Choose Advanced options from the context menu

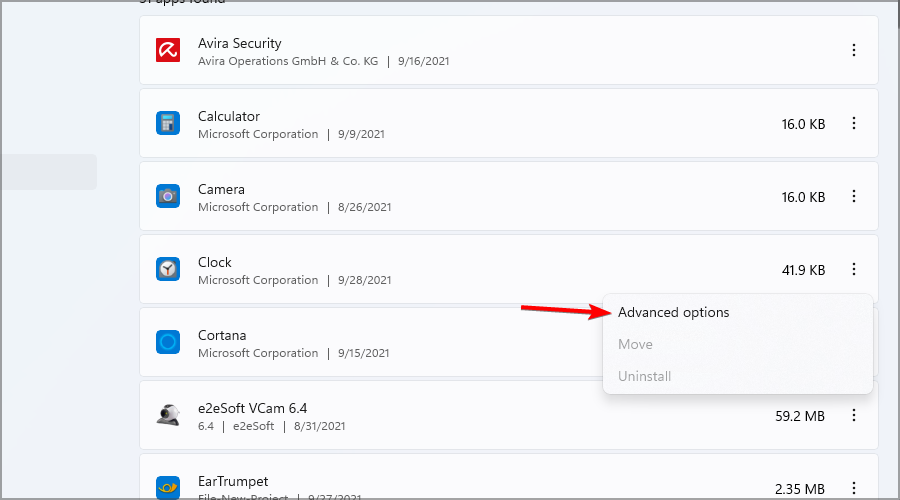(x=673, y=312)
